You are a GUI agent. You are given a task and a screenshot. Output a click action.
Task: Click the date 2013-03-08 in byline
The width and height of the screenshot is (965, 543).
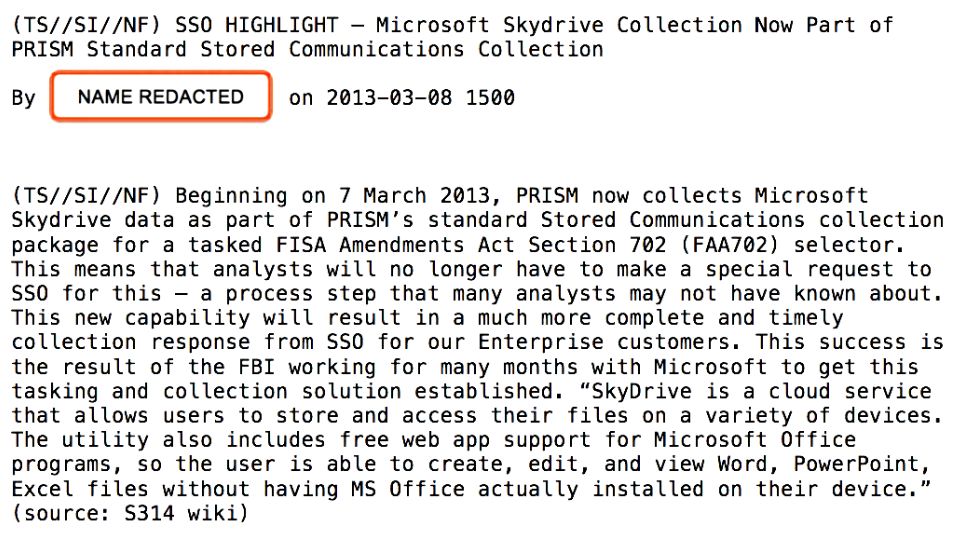[389, 98]
